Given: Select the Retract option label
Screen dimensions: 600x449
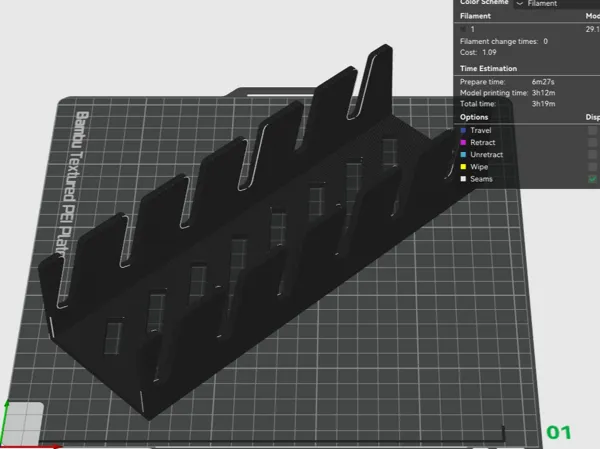Looking at the screenshot, I should [483, 142].
